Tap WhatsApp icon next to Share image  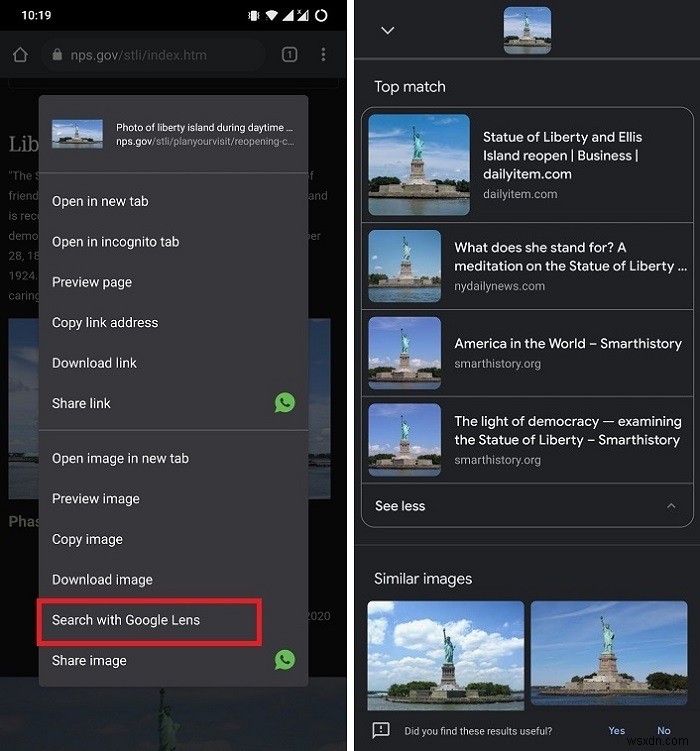click(x=284, y=660)
